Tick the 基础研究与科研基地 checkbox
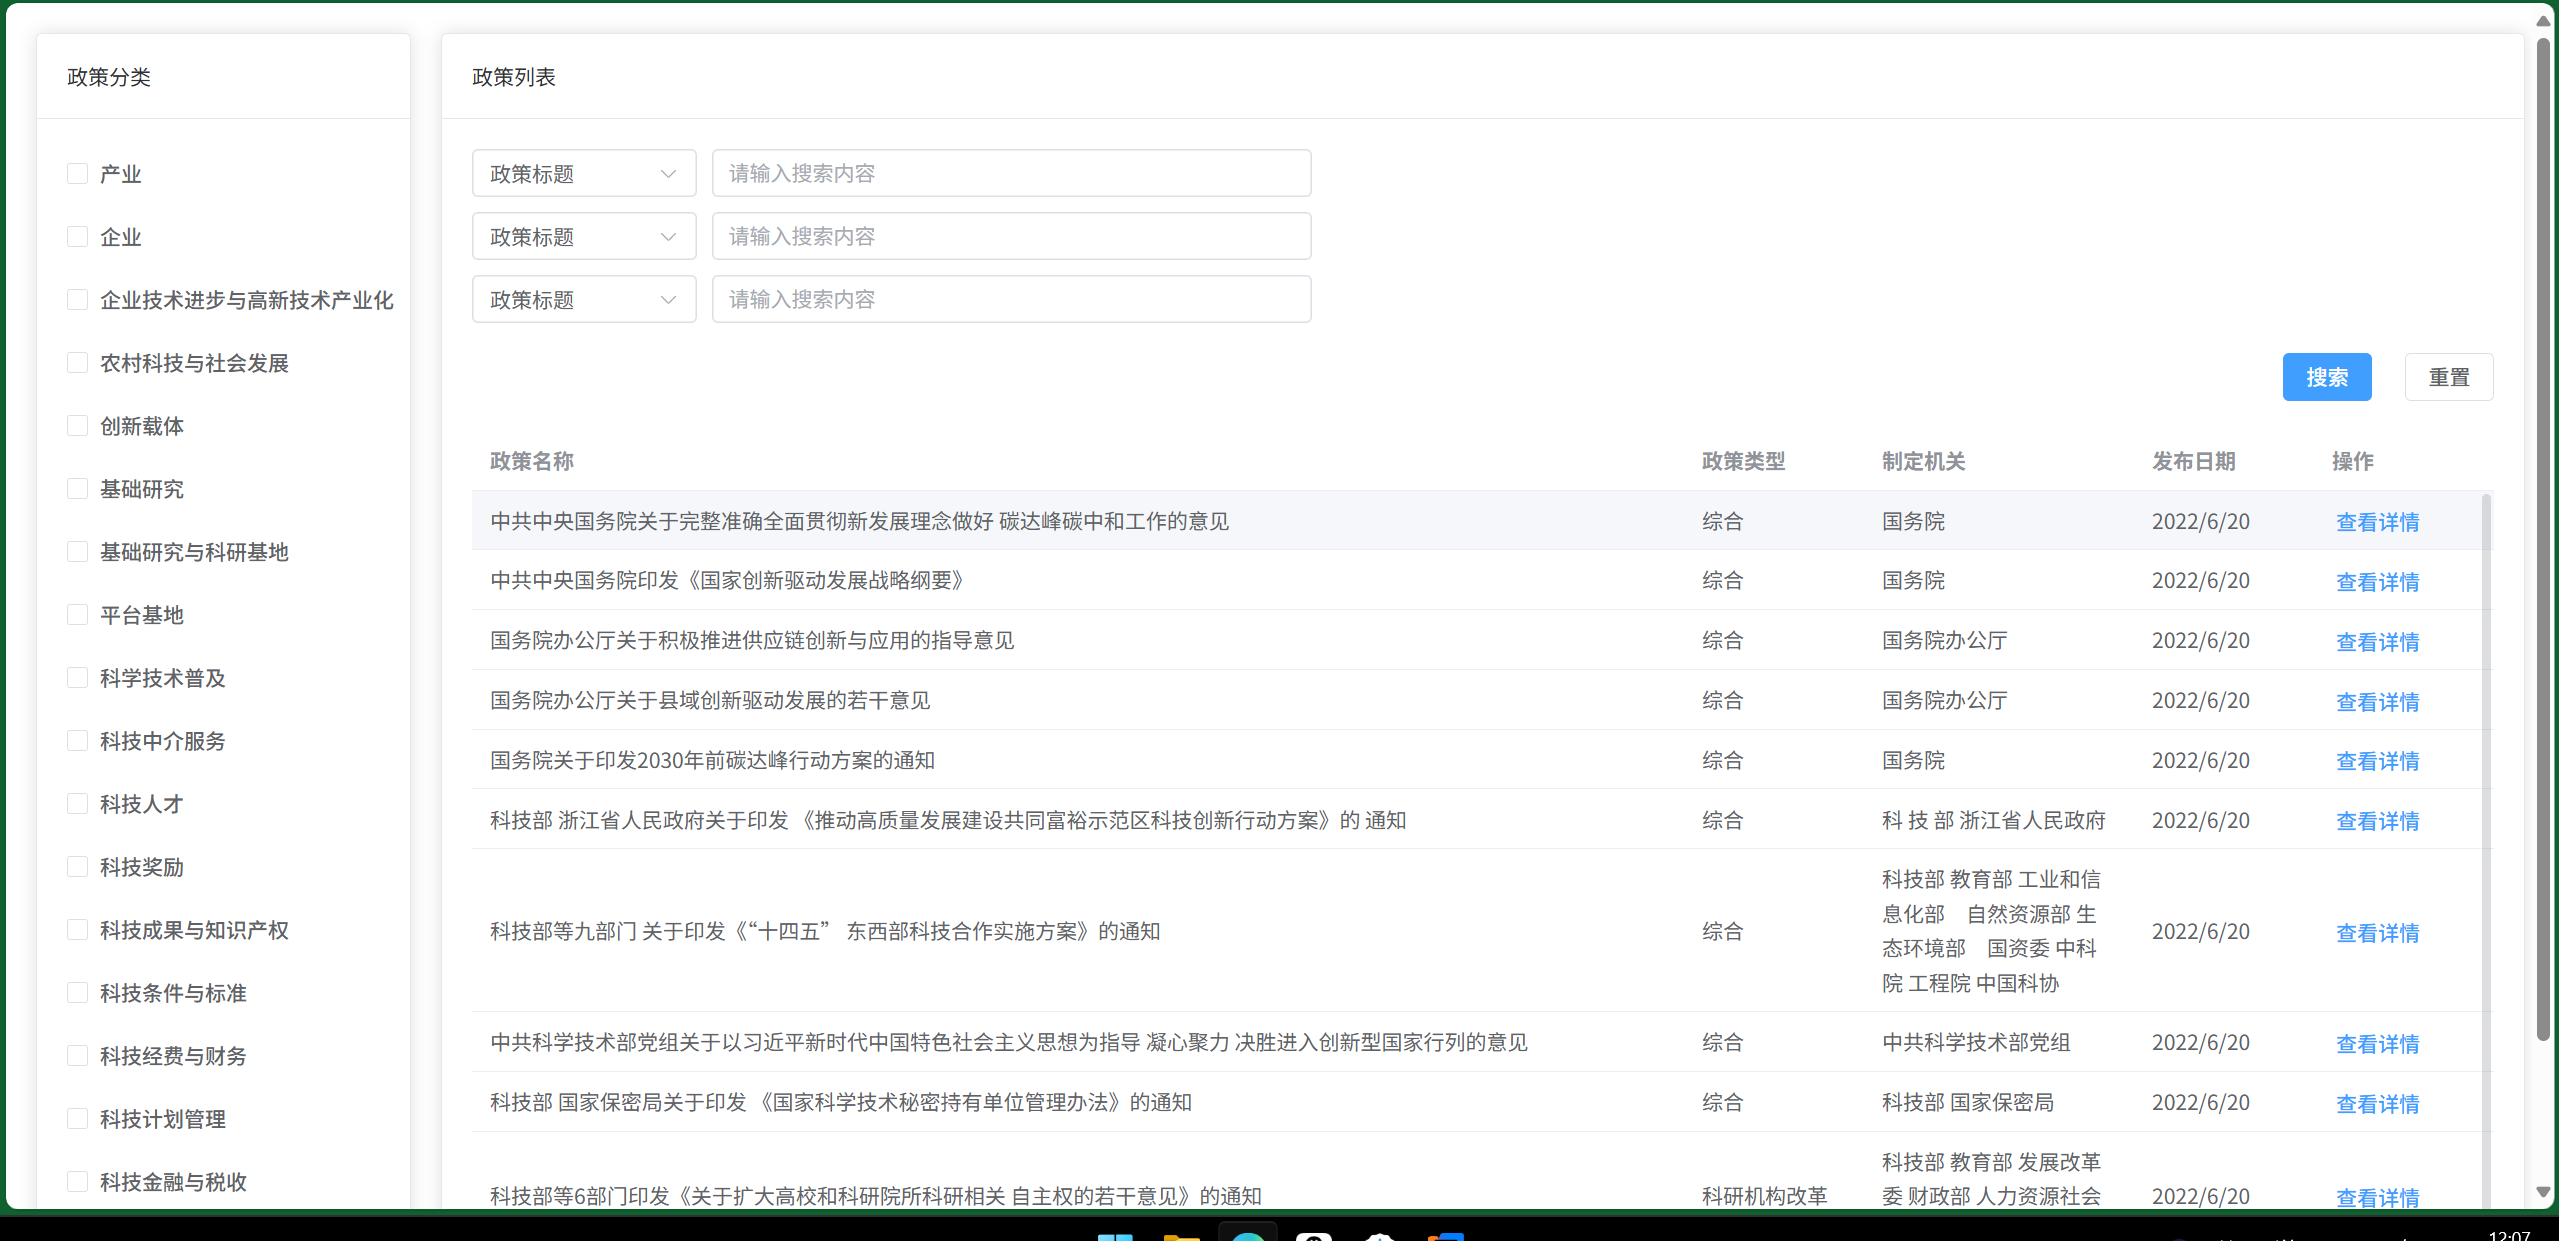The image size is (2559, 1241). (x=77, y=552)
